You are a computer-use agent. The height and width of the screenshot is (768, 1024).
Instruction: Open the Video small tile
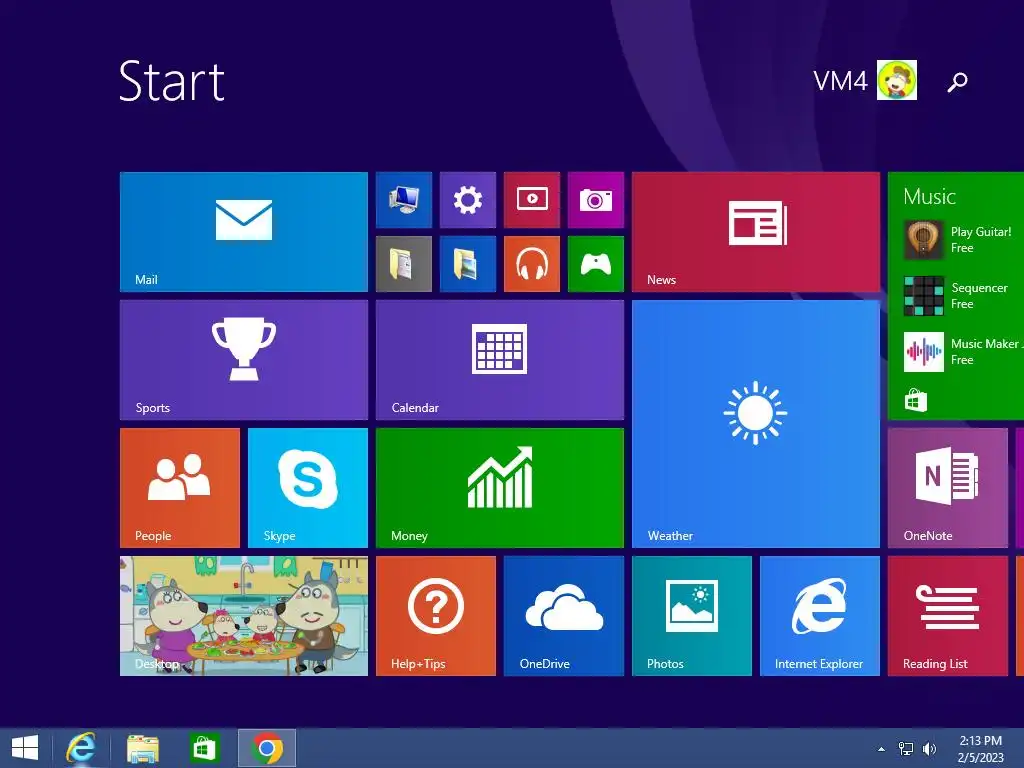point(532,200)
